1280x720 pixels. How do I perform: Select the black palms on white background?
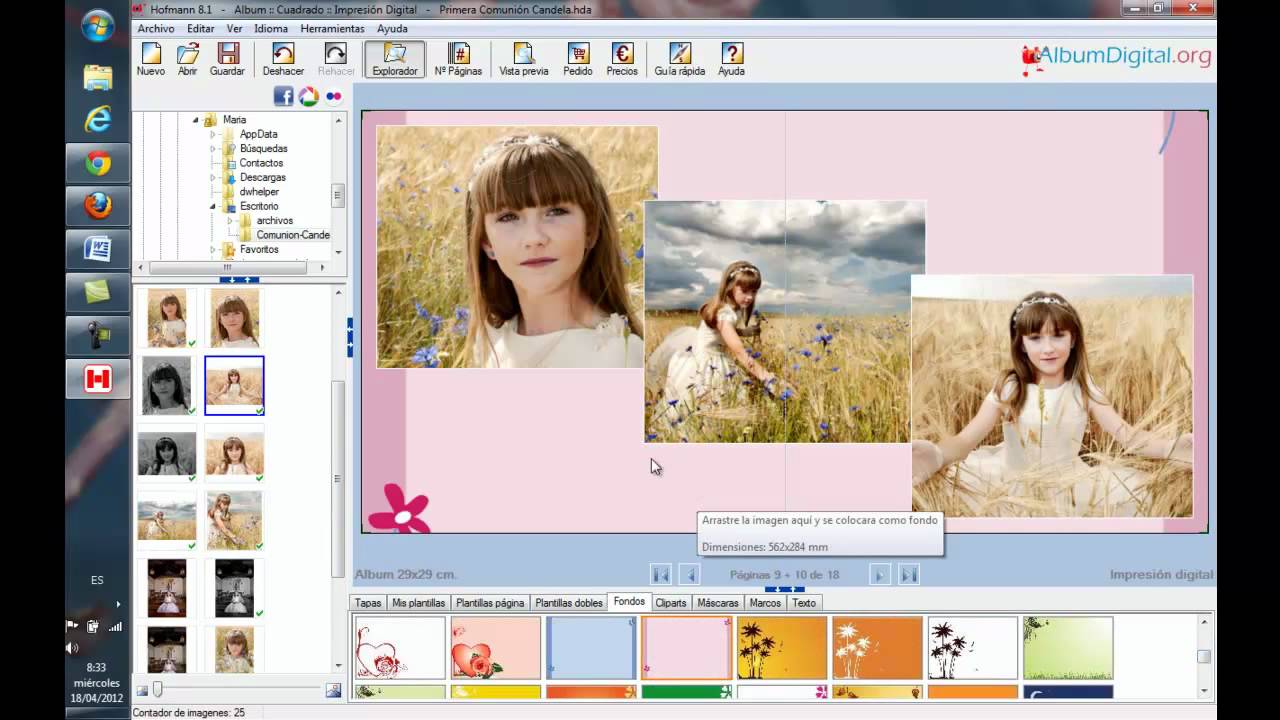973,648
